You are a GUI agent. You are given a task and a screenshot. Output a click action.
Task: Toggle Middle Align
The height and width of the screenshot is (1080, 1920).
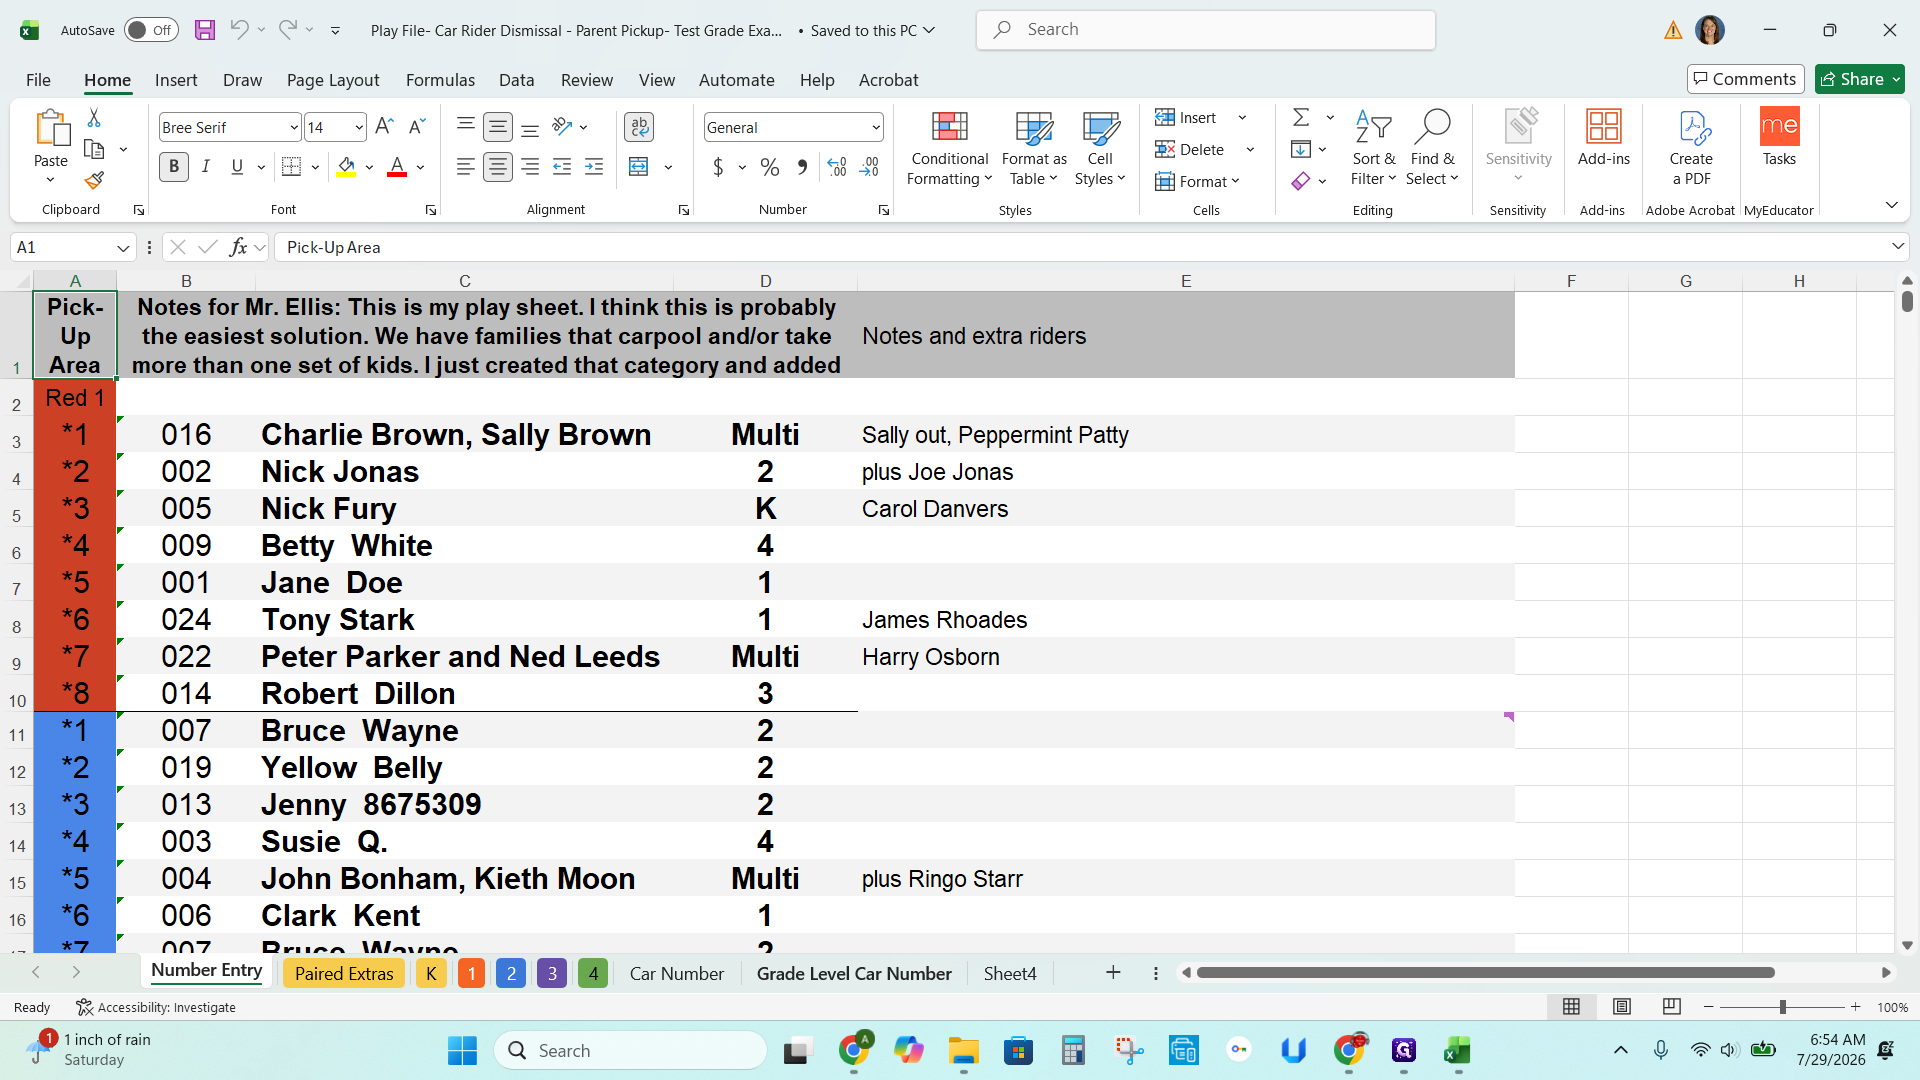(x=497, y=127)
